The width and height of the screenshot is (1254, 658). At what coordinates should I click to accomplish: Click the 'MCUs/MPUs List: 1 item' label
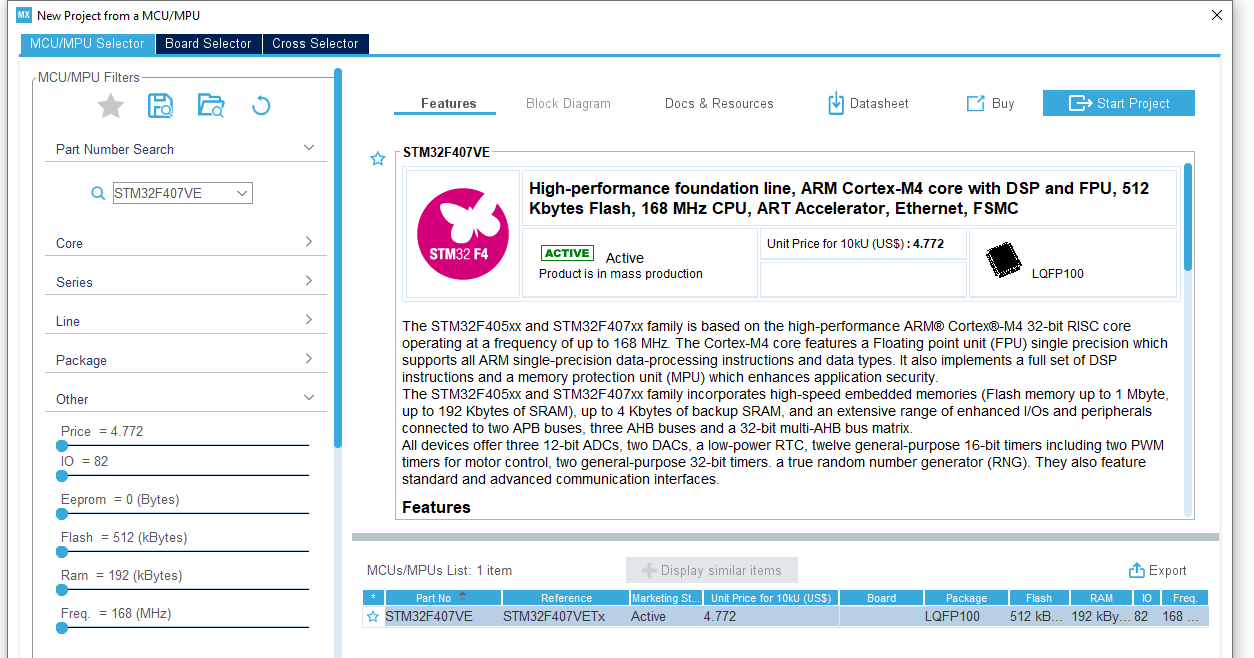point(439,571)
